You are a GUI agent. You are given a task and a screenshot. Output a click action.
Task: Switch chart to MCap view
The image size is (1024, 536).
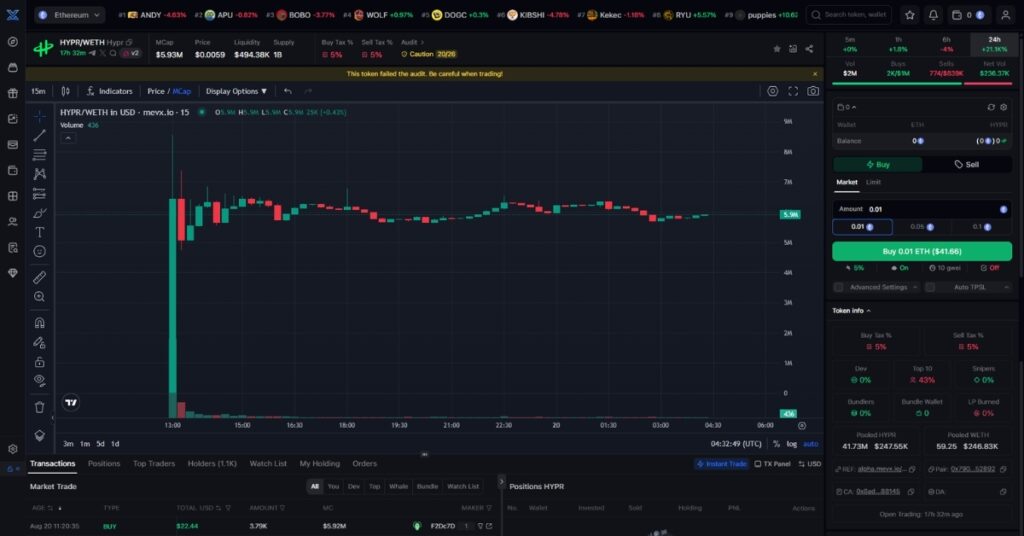182,91
